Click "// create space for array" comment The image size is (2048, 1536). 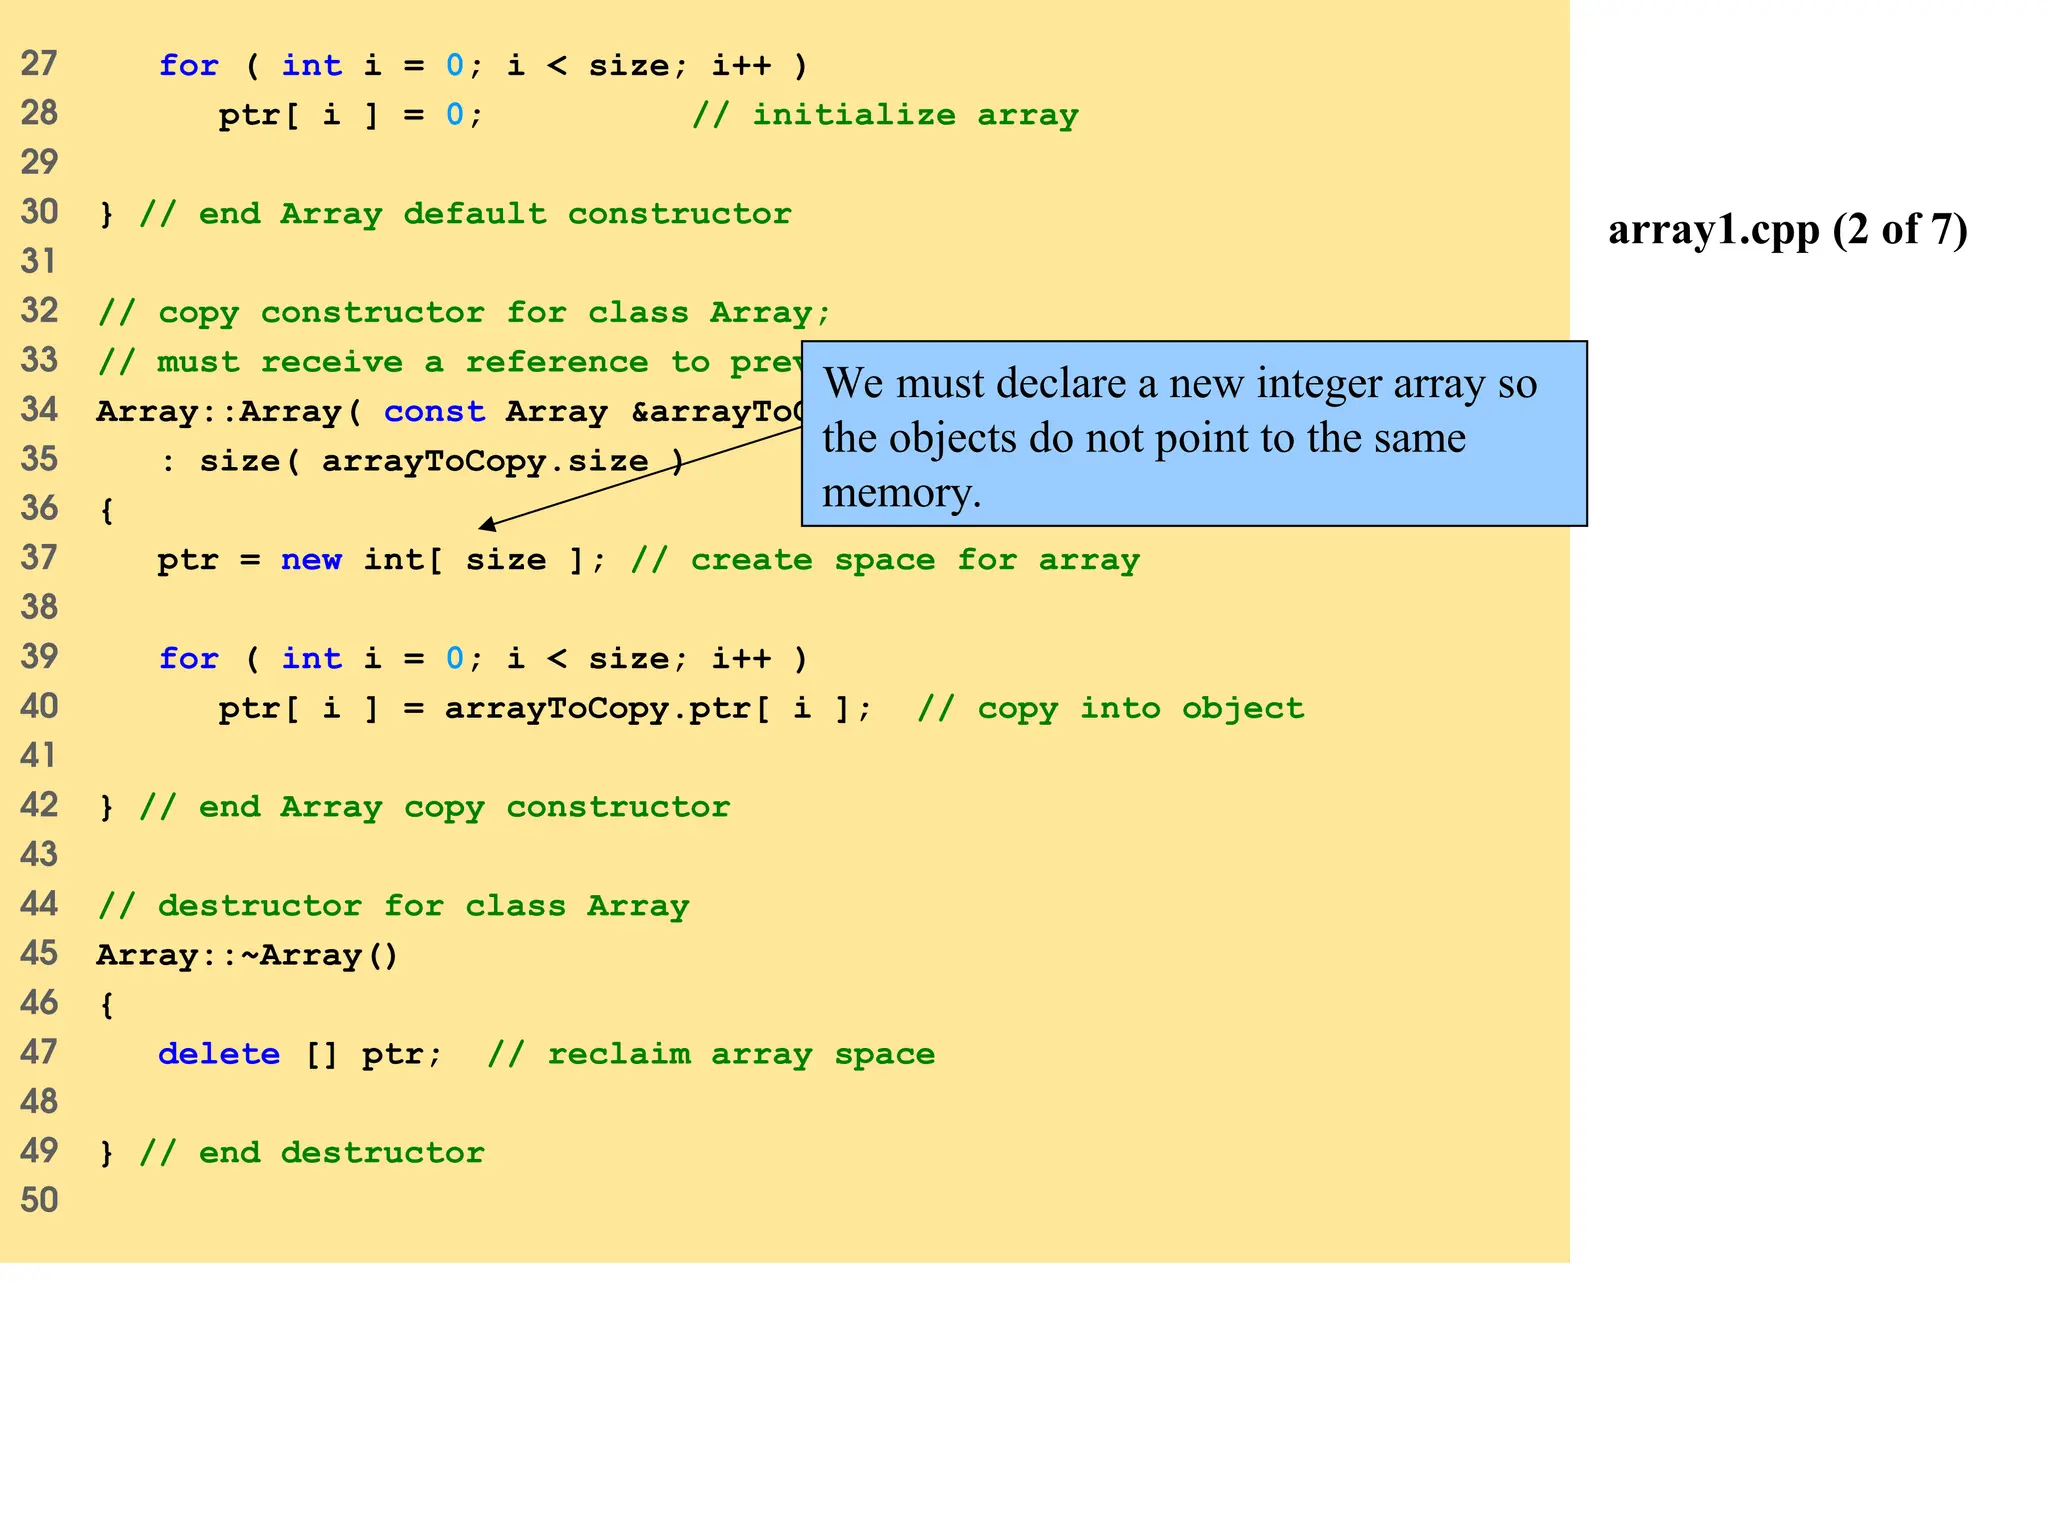pos(885,560)
